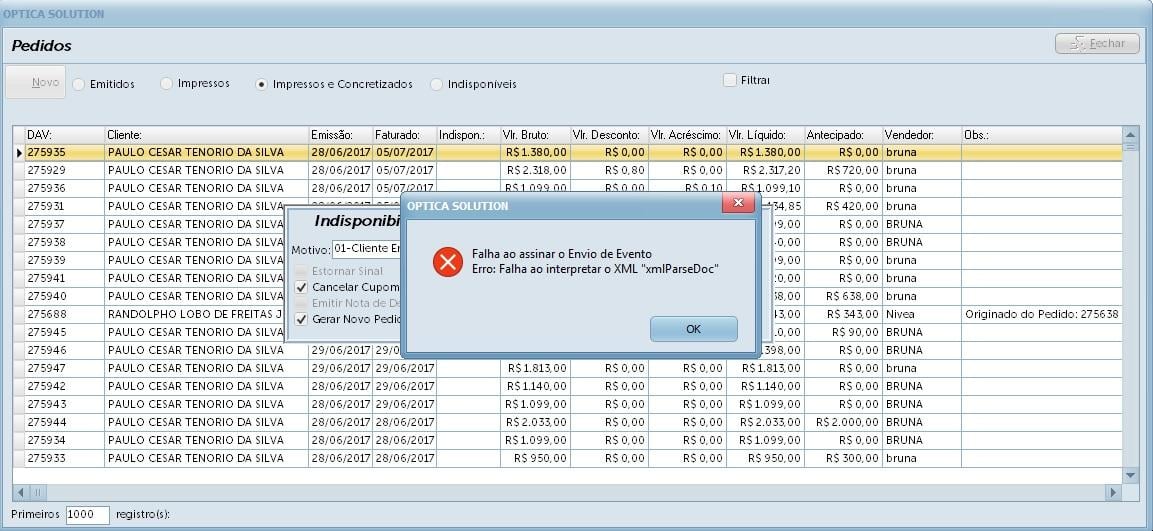Sort by the DAV column header
Viewport: 1153px width, 531px height.
click(x=65, y=135)
